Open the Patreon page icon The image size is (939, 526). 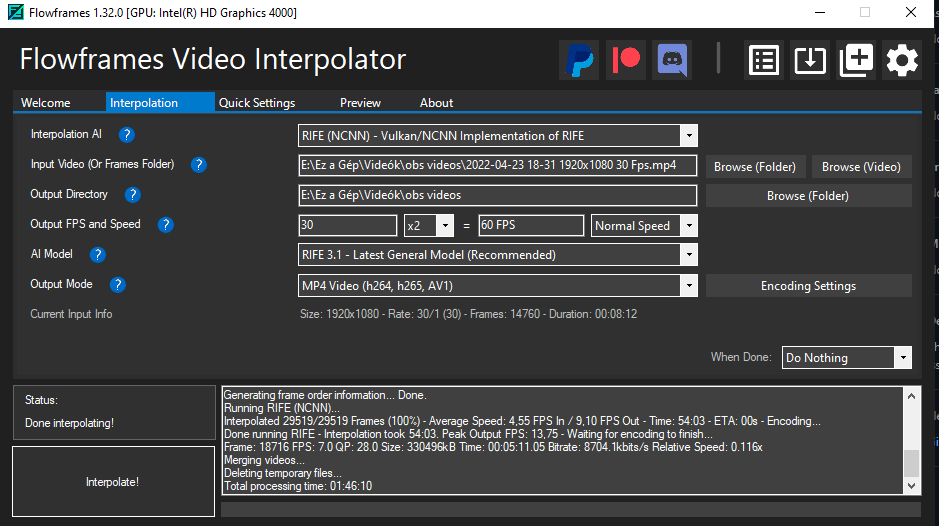pos(626,60)
